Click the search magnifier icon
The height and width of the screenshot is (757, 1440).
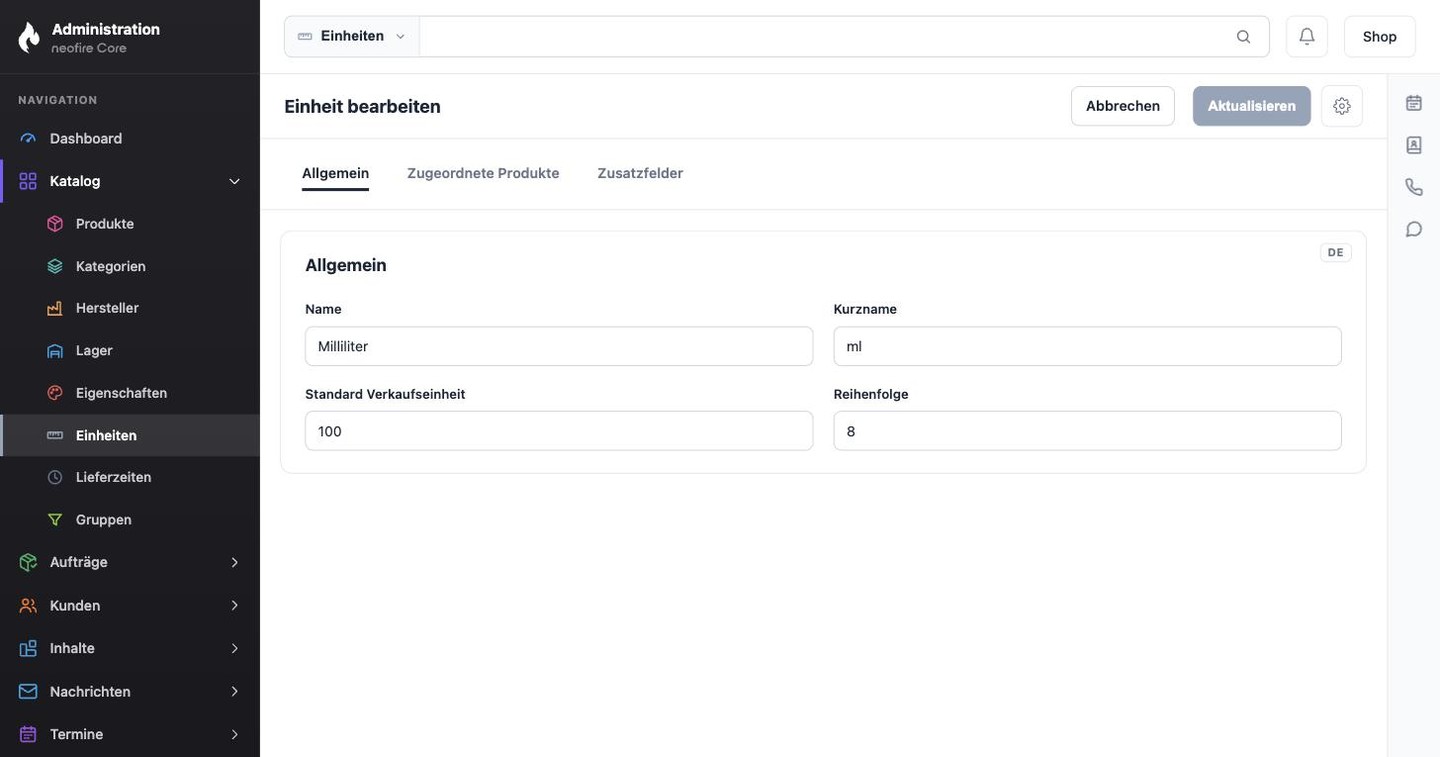[1244, 37]
